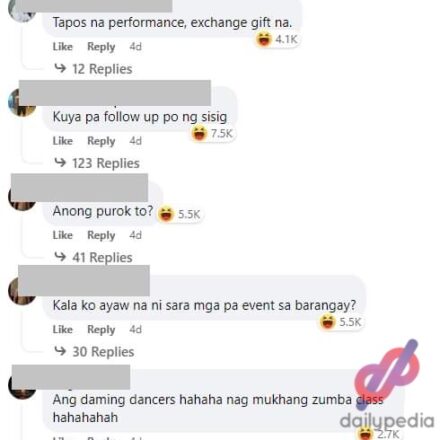Open commenter avatar beside 'Anong purok to?'
440x440 pixels.
22,197
